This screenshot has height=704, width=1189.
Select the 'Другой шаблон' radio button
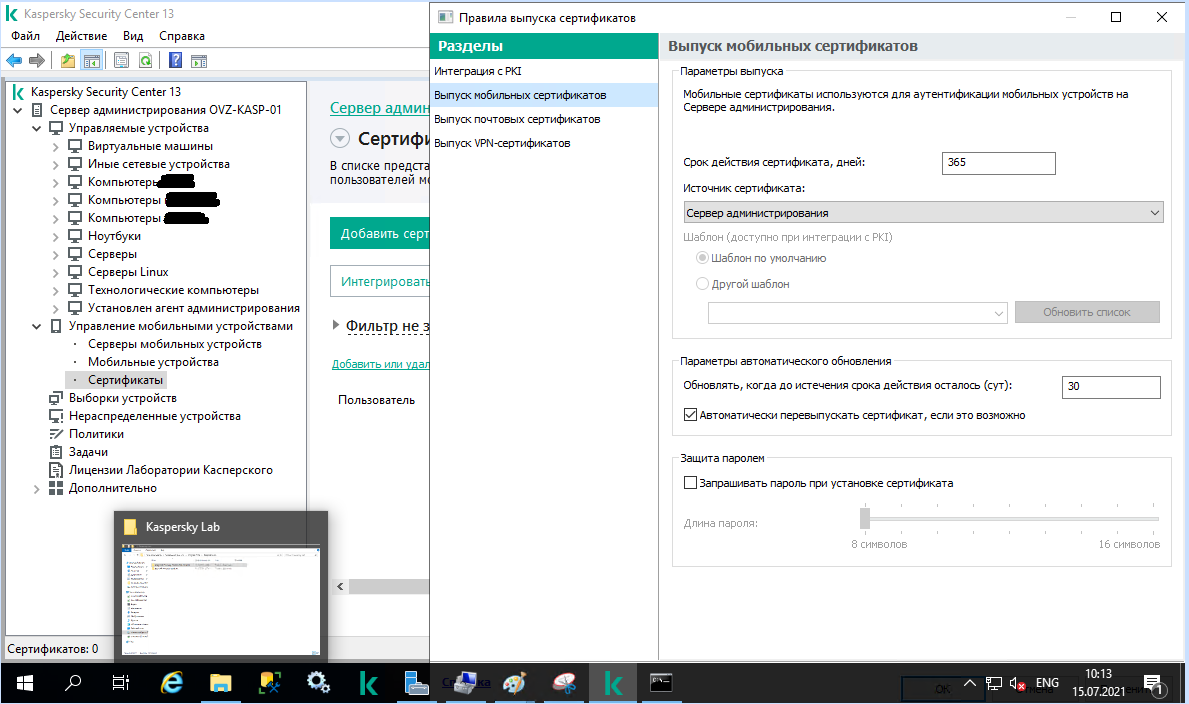702,284
